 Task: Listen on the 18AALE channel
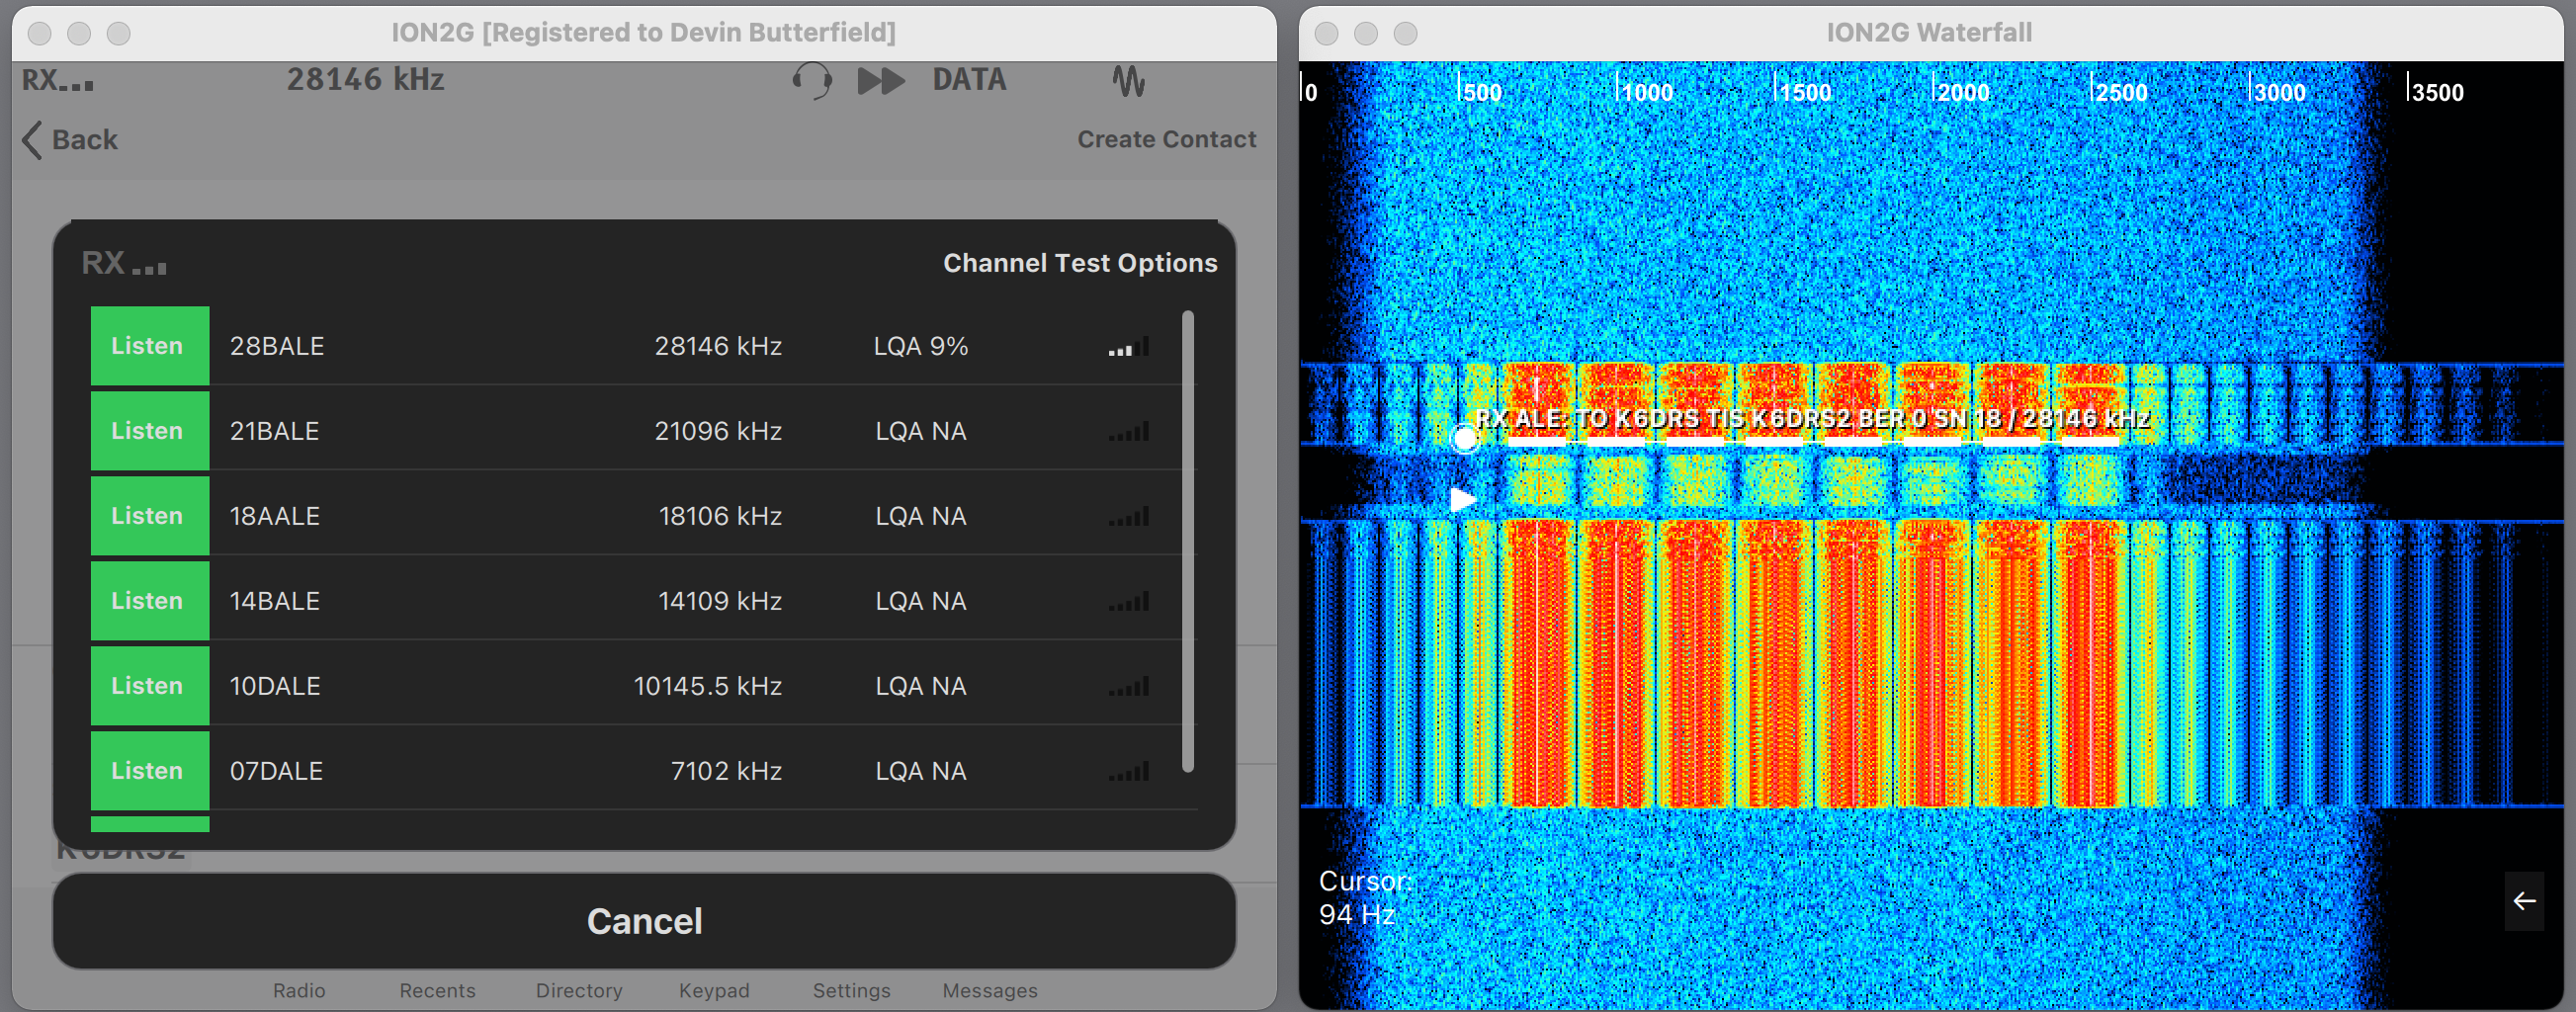click(x=150, y=516)
